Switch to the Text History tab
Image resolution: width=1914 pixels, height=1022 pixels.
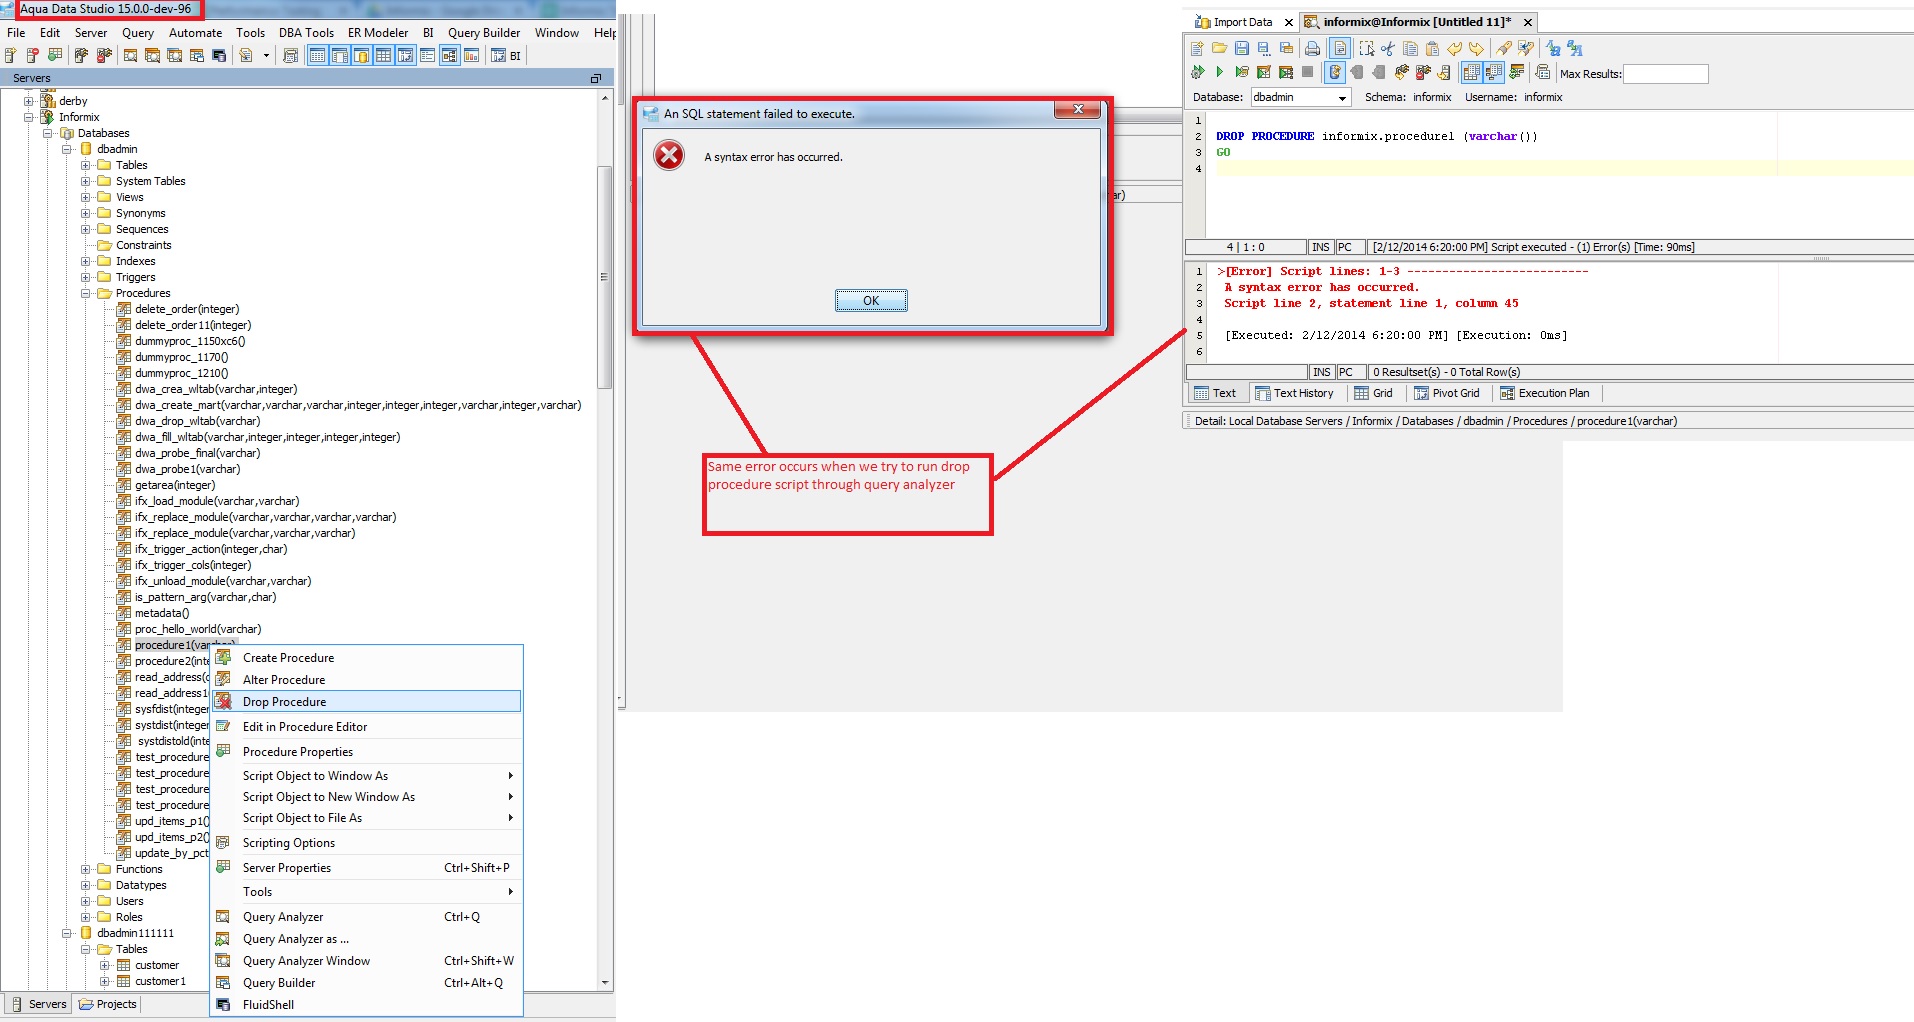[x=1294, y=393]
